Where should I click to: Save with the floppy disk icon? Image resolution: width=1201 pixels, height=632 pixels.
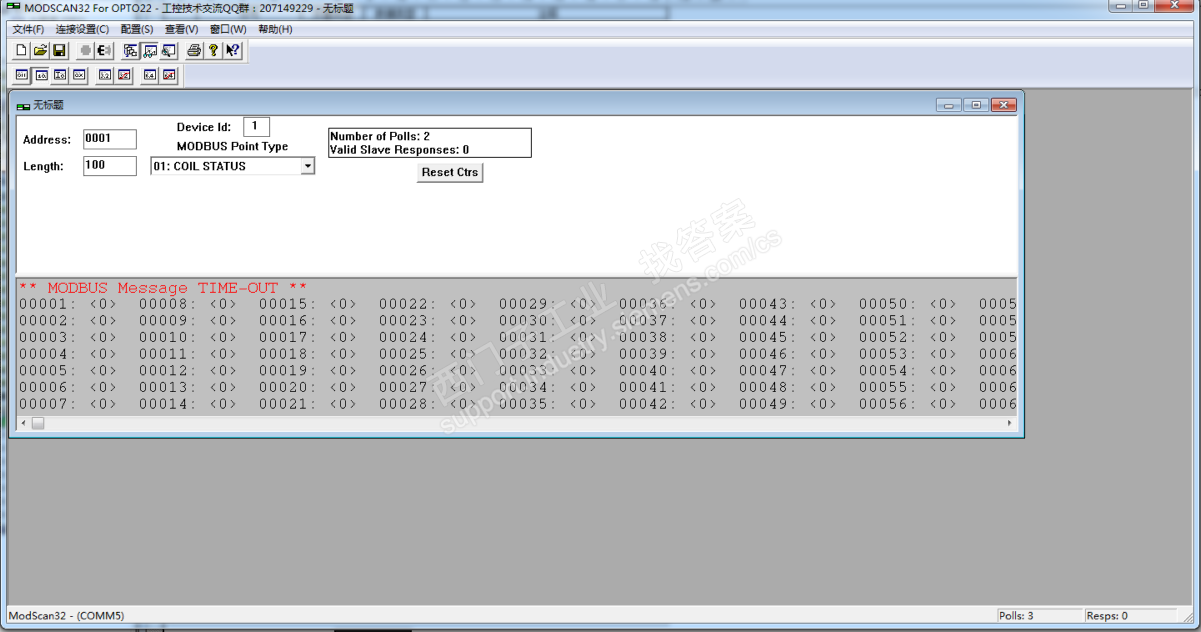(59, 50)
